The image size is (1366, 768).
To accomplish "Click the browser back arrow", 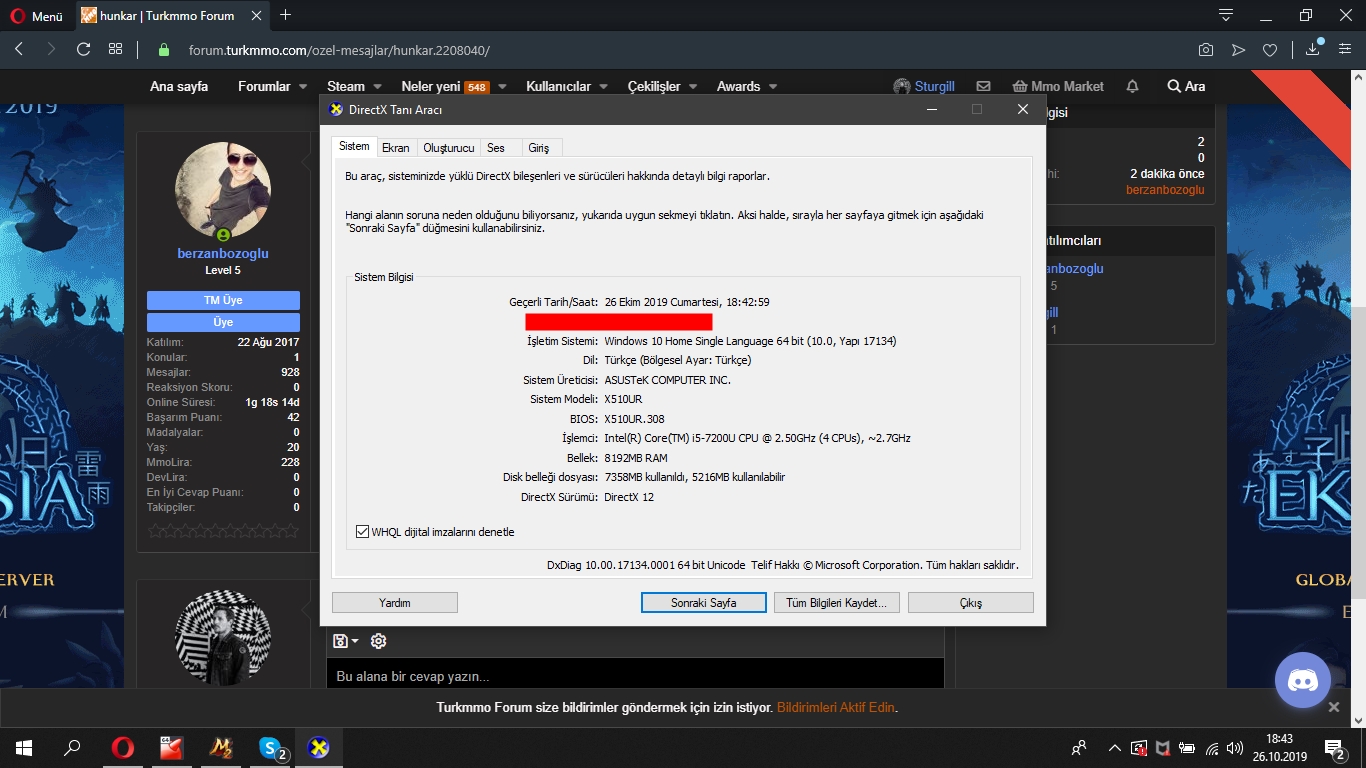I will [19, 49].
